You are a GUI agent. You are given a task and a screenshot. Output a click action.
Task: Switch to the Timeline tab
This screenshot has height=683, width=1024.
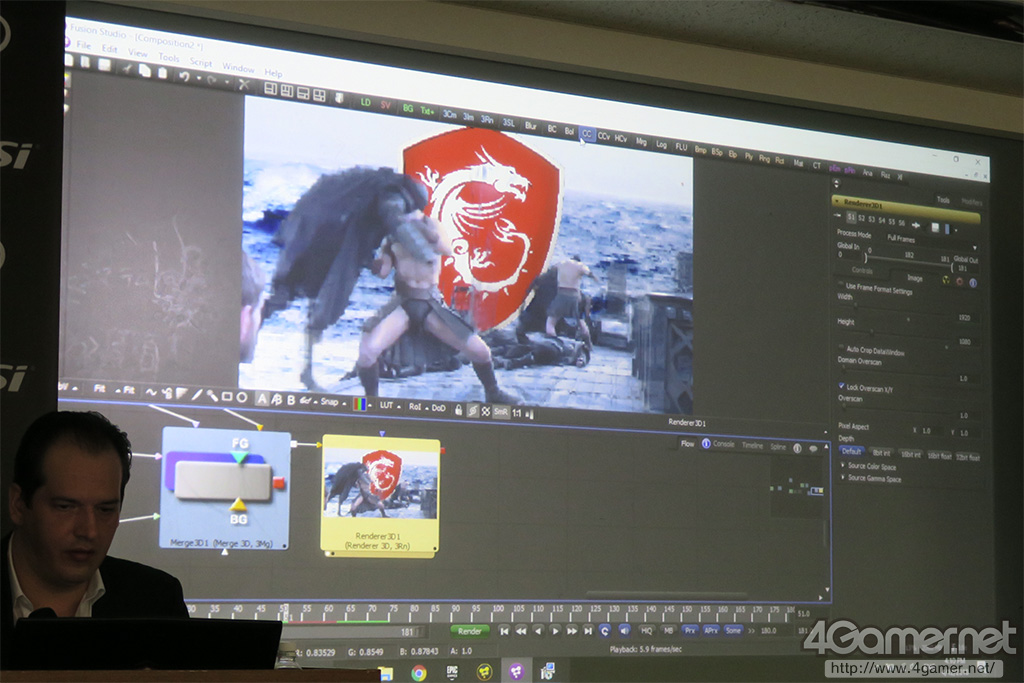point(752,445)
